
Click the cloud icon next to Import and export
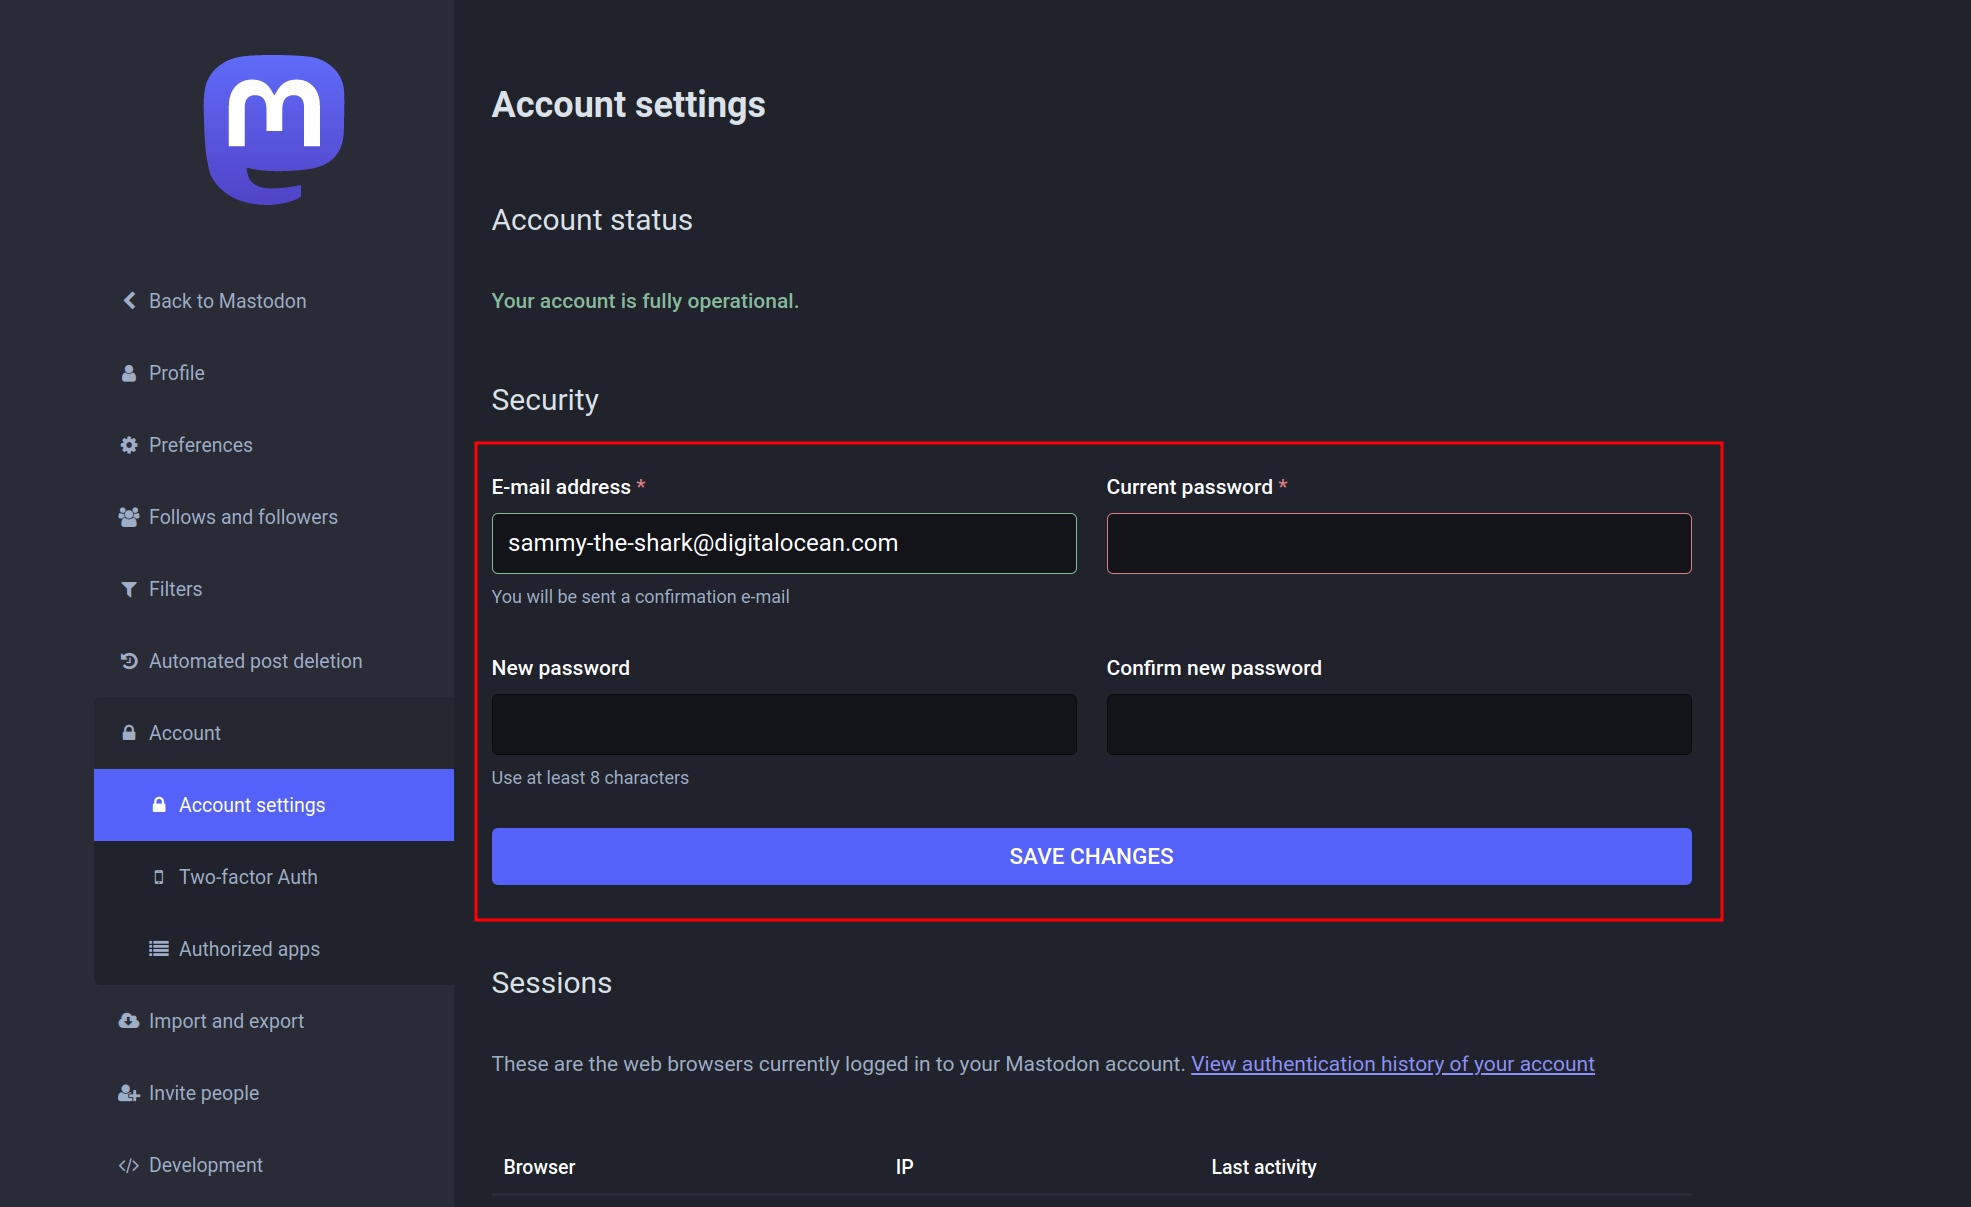pyautogui.click(x=129, y=1021)
